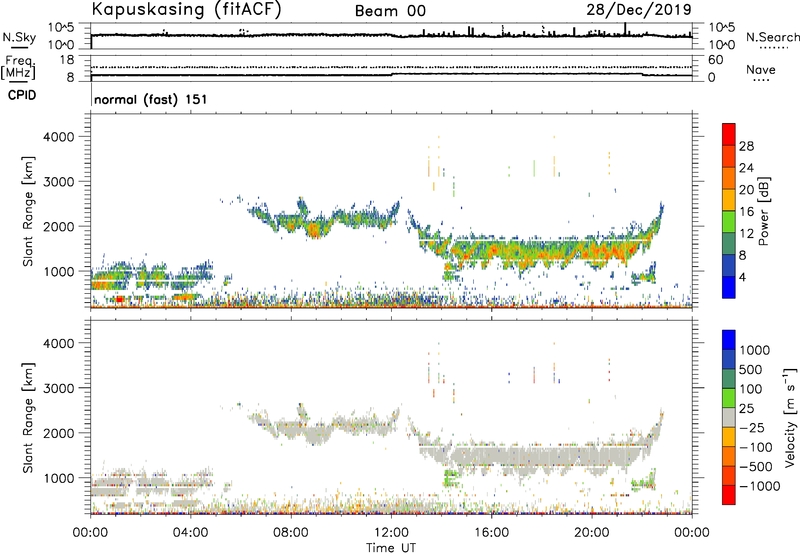Click the '12:00' time axis tick label
The width and height of the screenshot is (800, 554).
coord(391,533)
